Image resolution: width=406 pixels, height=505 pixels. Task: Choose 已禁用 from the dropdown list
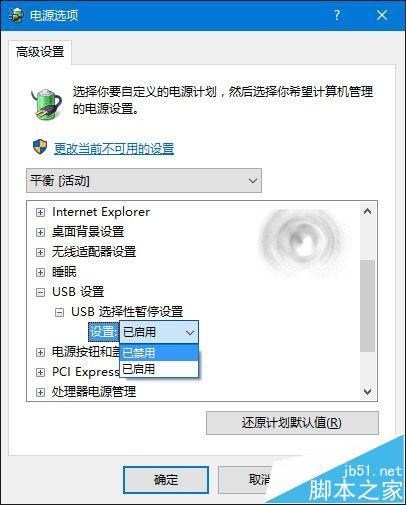click(x=159, y=353)
